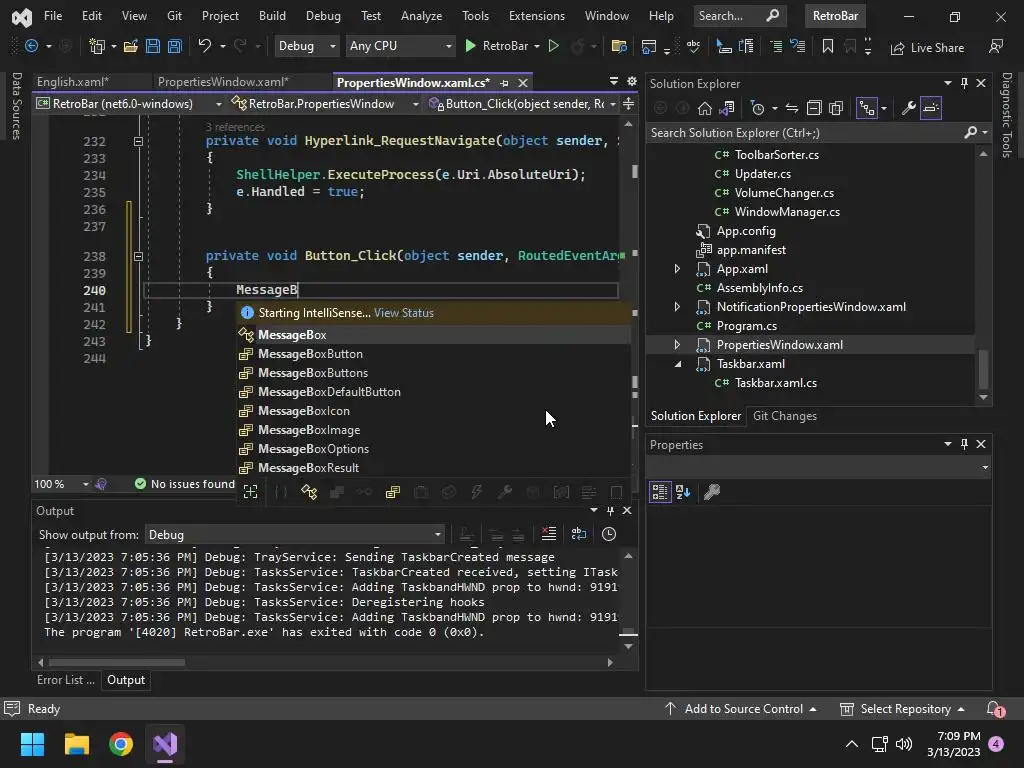This screenshot has height=768, width=1024.
Task: Toggle Categorized view in Properties panel
Action: click(660, 492)
